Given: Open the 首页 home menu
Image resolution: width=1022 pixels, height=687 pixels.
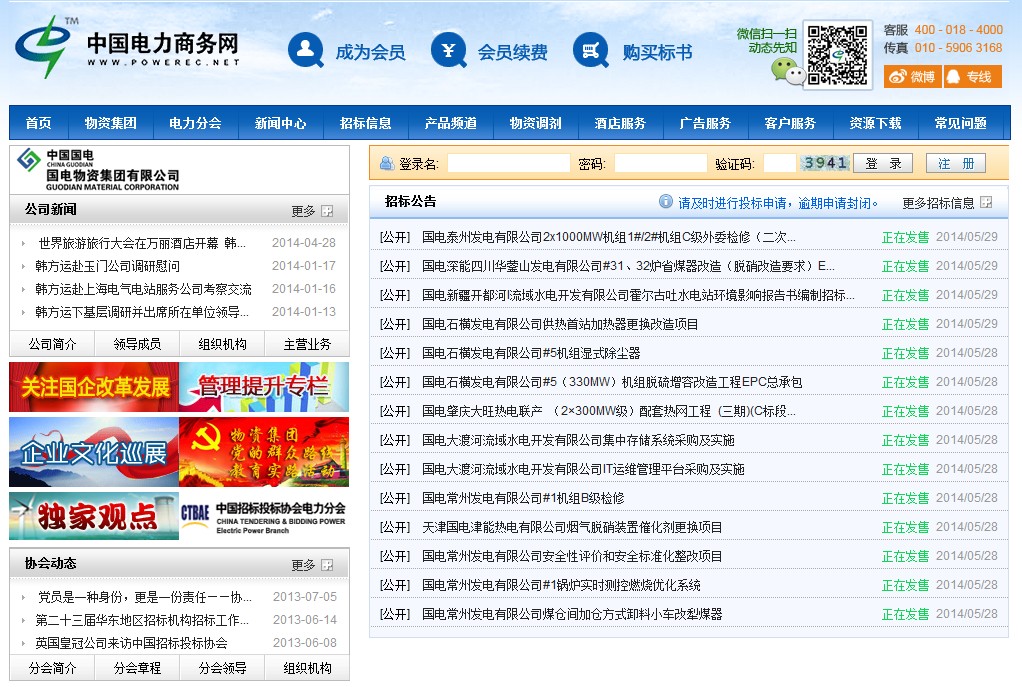Looking at the screenshot, I should pos(38,123).
